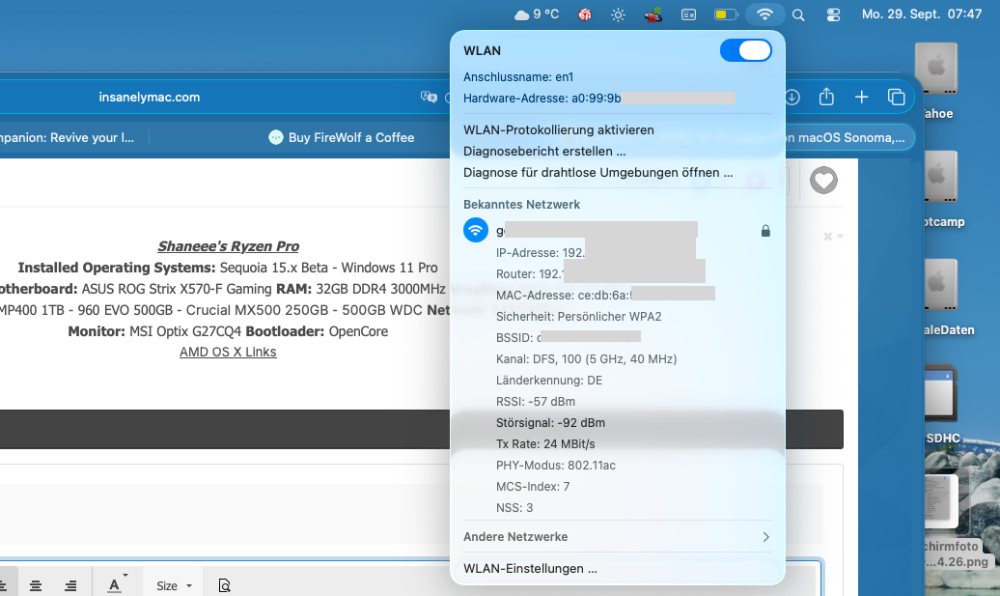Click the date and time Mo. 29. Sept. 07:47
Screen dimensions: 1000x596
pos(922,14)
